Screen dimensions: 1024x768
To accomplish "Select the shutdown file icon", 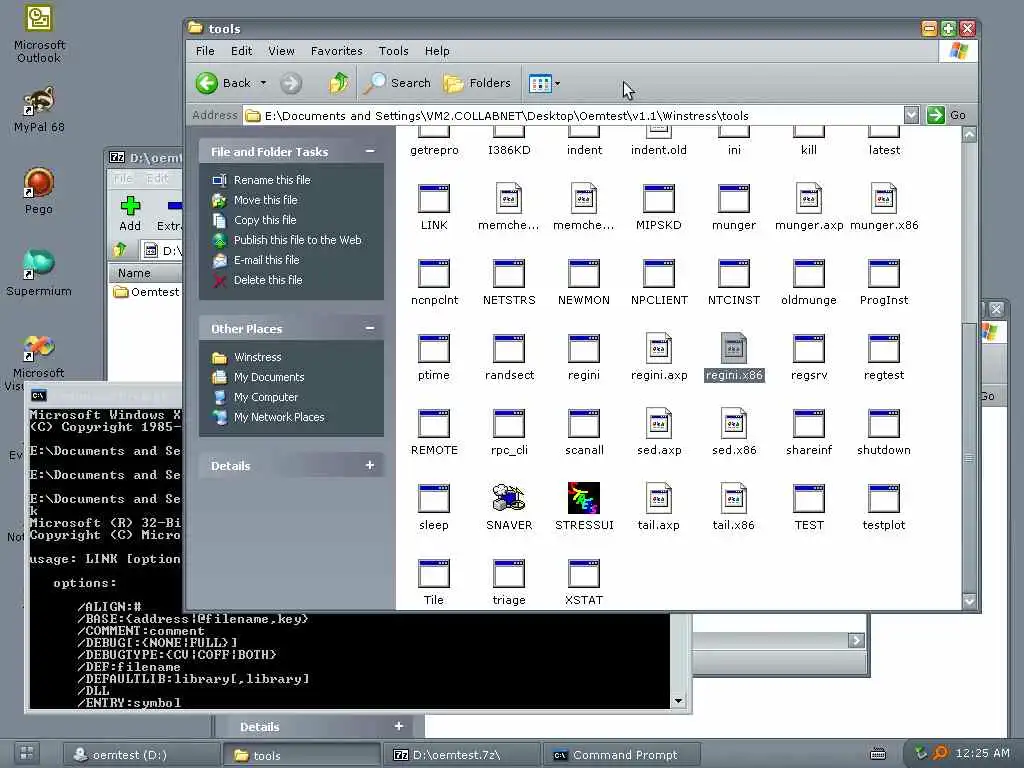I will coord(884,424).
